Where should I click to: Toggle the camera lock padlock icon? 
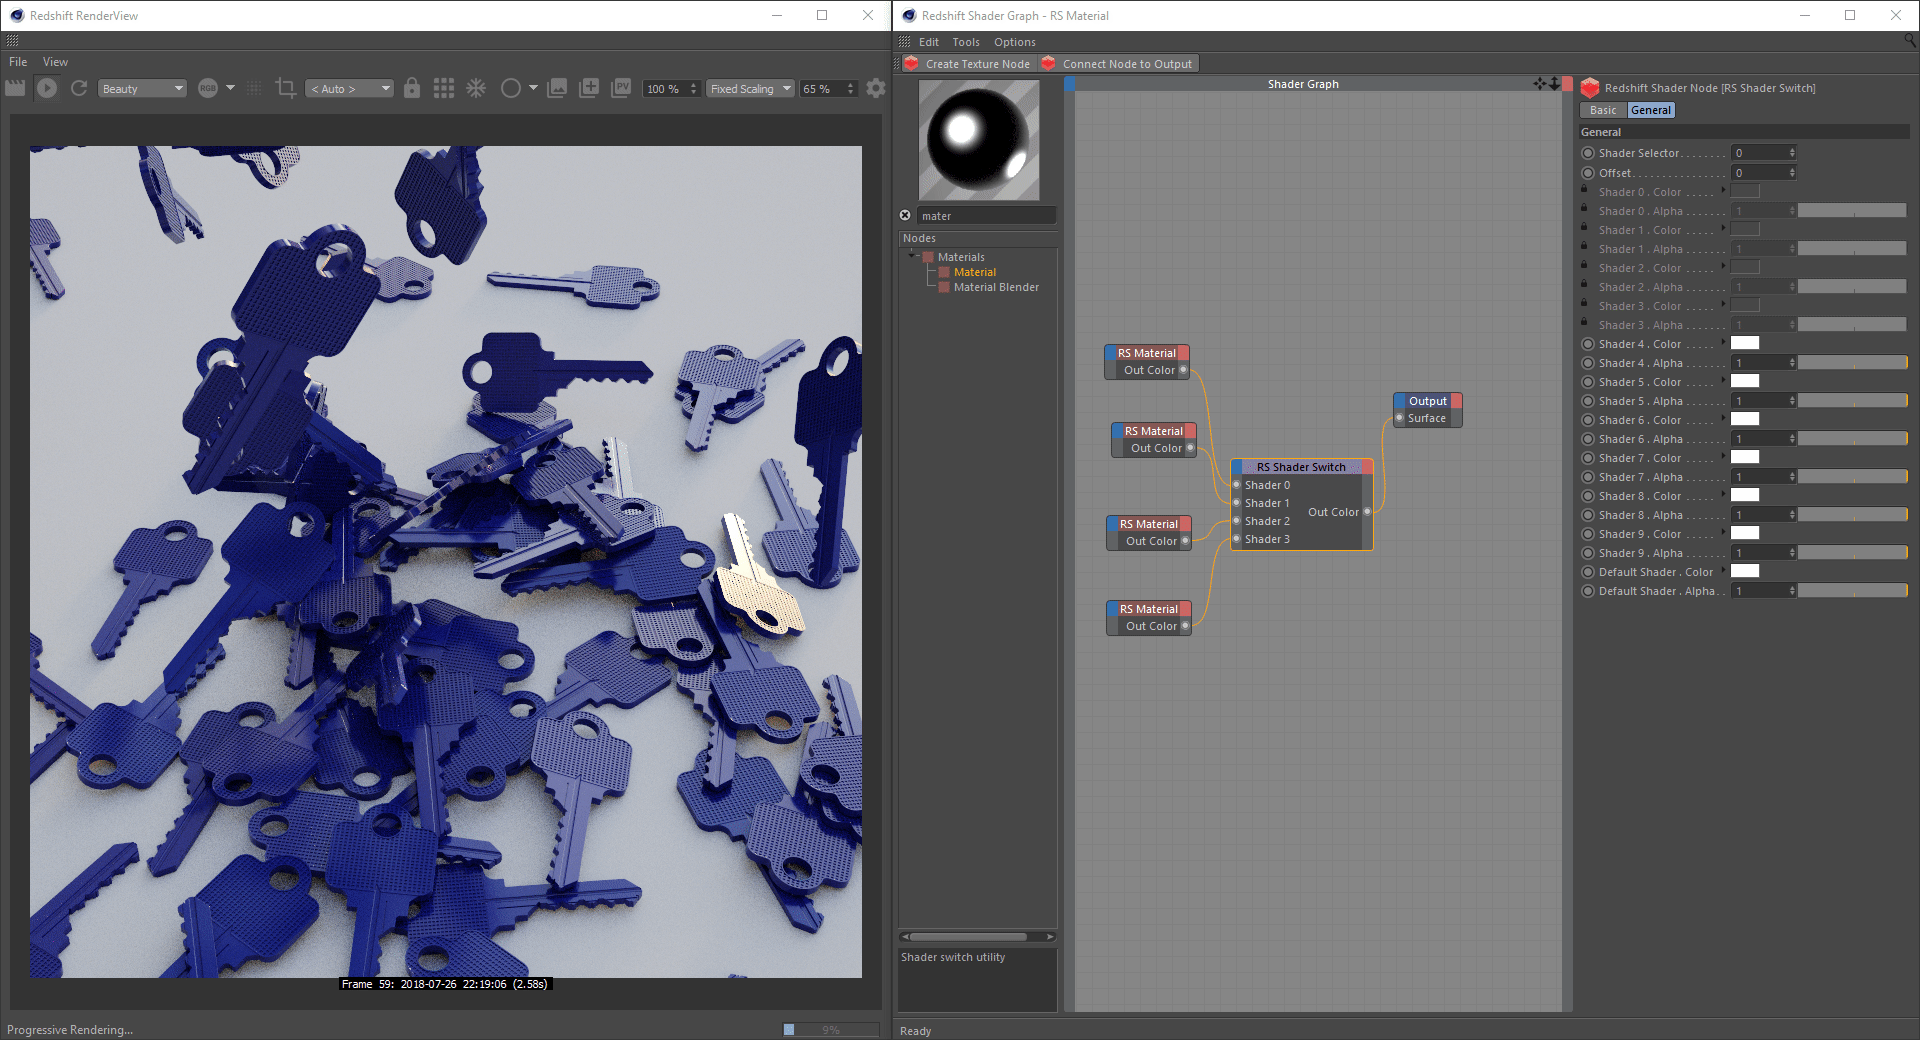coord(412,88)
